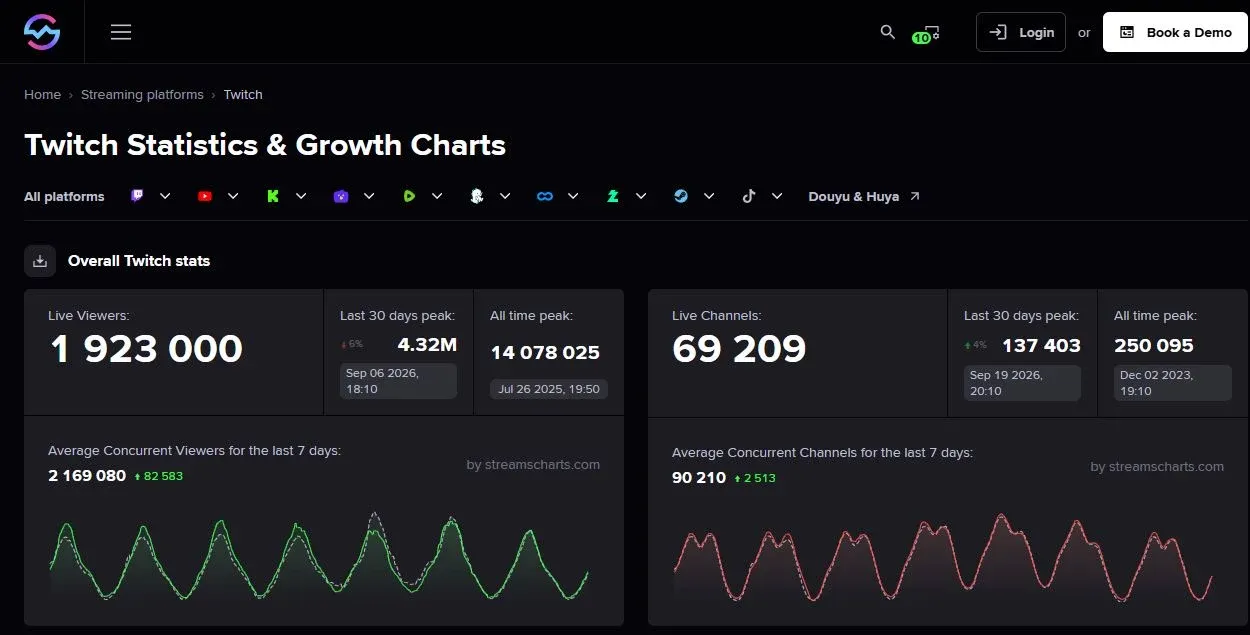Expand the ghost platform dropdown arrow
The width and height of the screenshot is (1250, 635).
[x=505, y=196]
